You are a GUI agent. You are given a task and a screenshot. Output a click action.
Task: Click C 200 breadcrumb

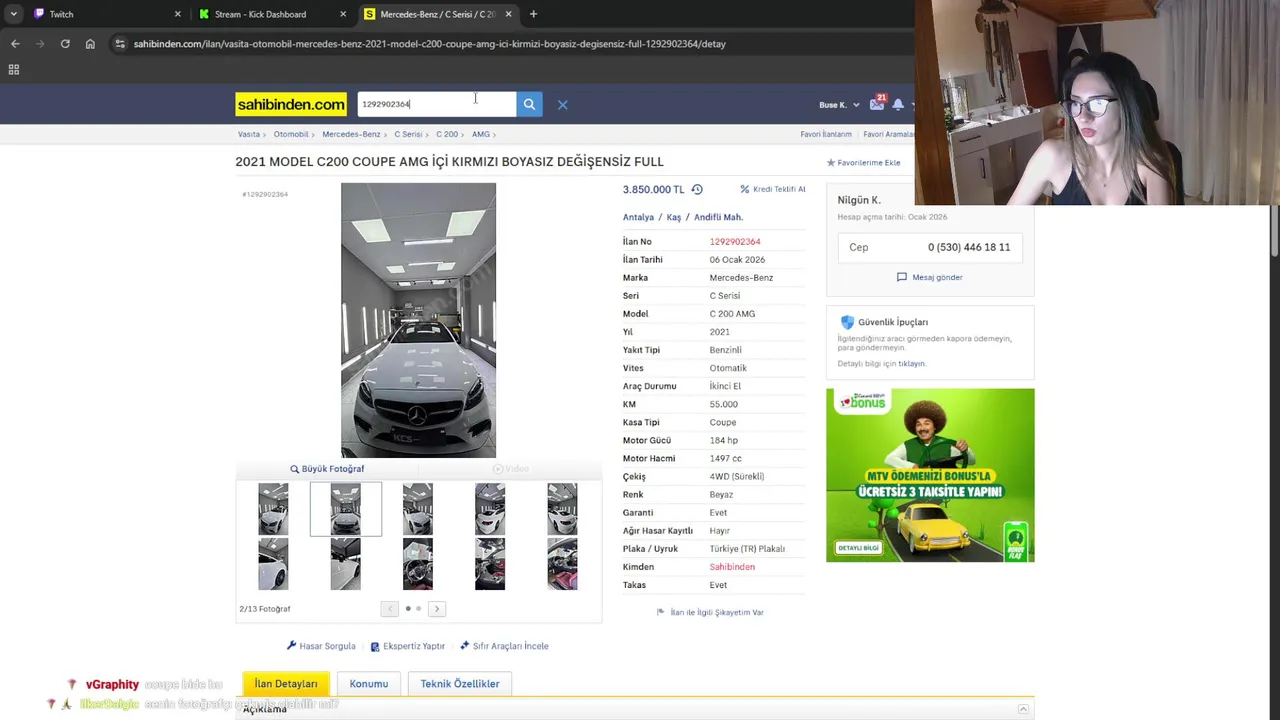click(x=447, y=134)
